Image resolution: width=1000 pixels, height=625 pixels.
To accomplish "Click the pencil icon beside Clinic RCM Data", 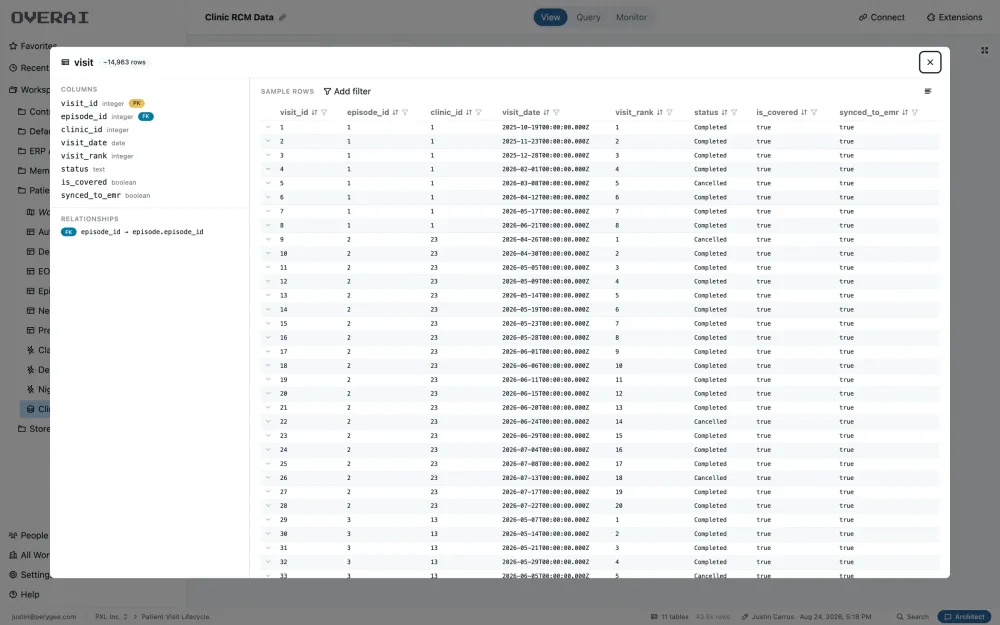I will (283, 17).
